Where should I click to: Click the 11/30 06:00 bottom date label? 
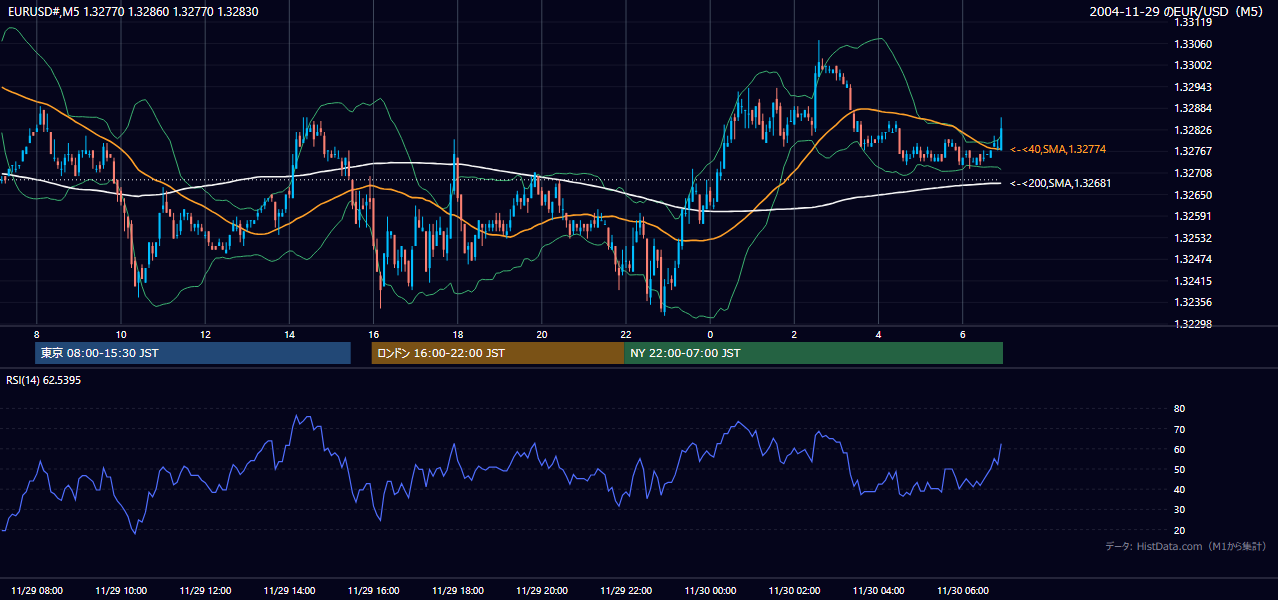click(x=962, y=590)
